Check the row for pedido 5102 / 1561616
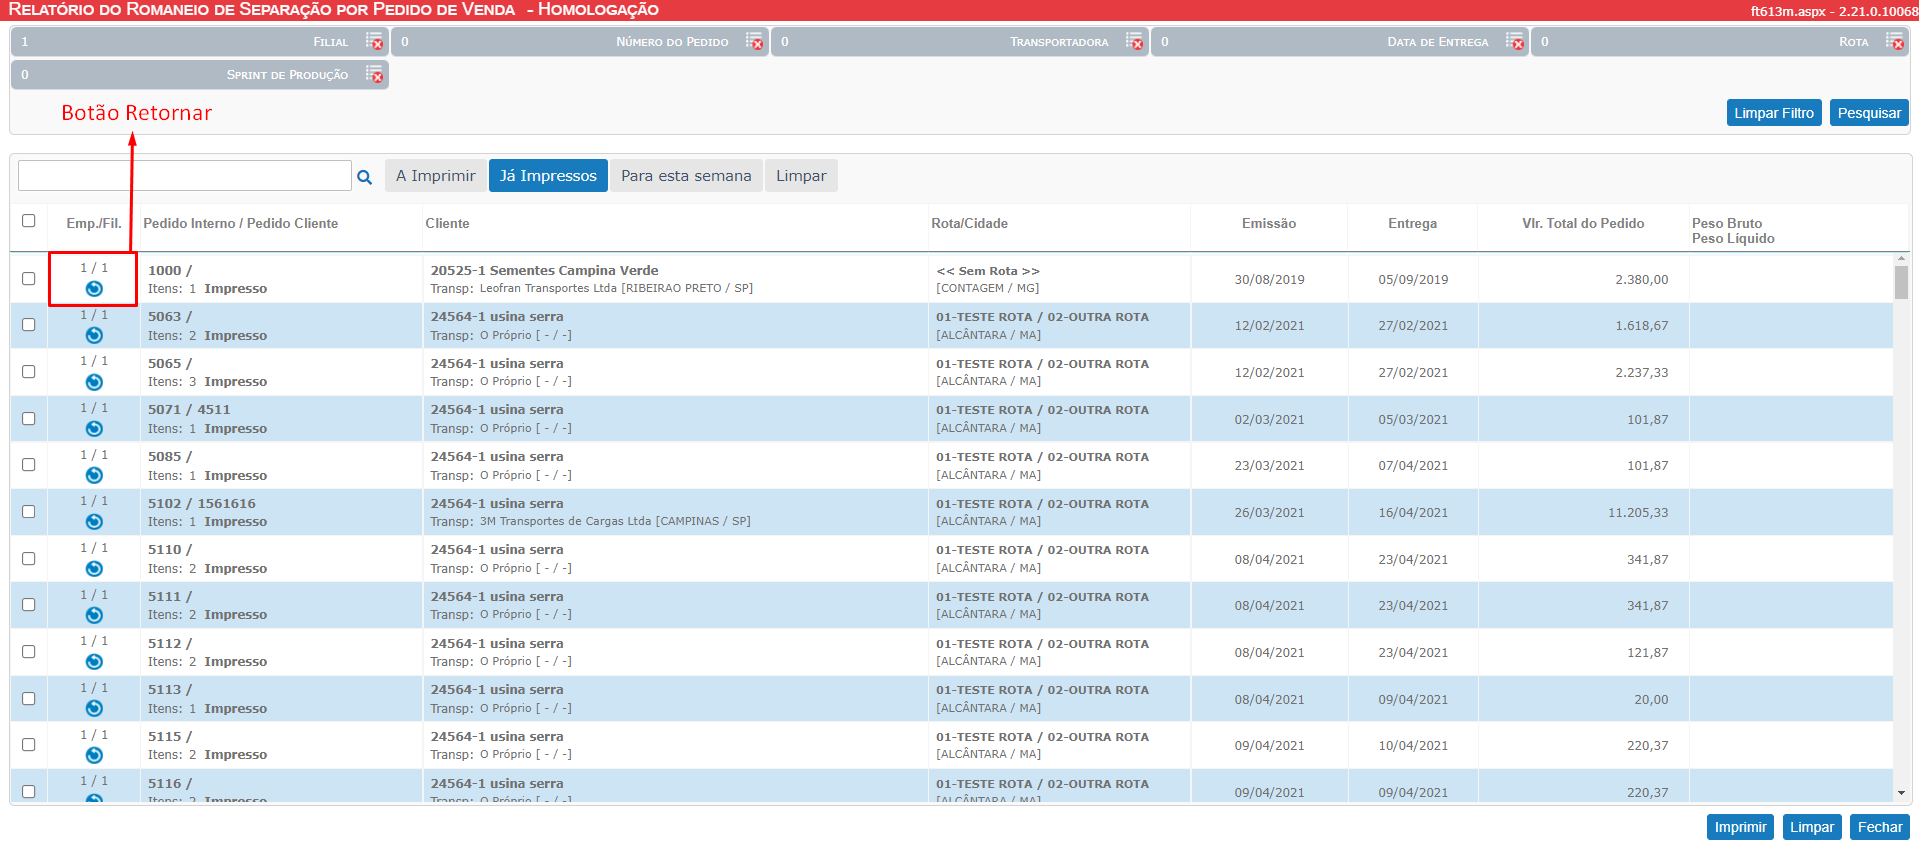 click(28, 511)
